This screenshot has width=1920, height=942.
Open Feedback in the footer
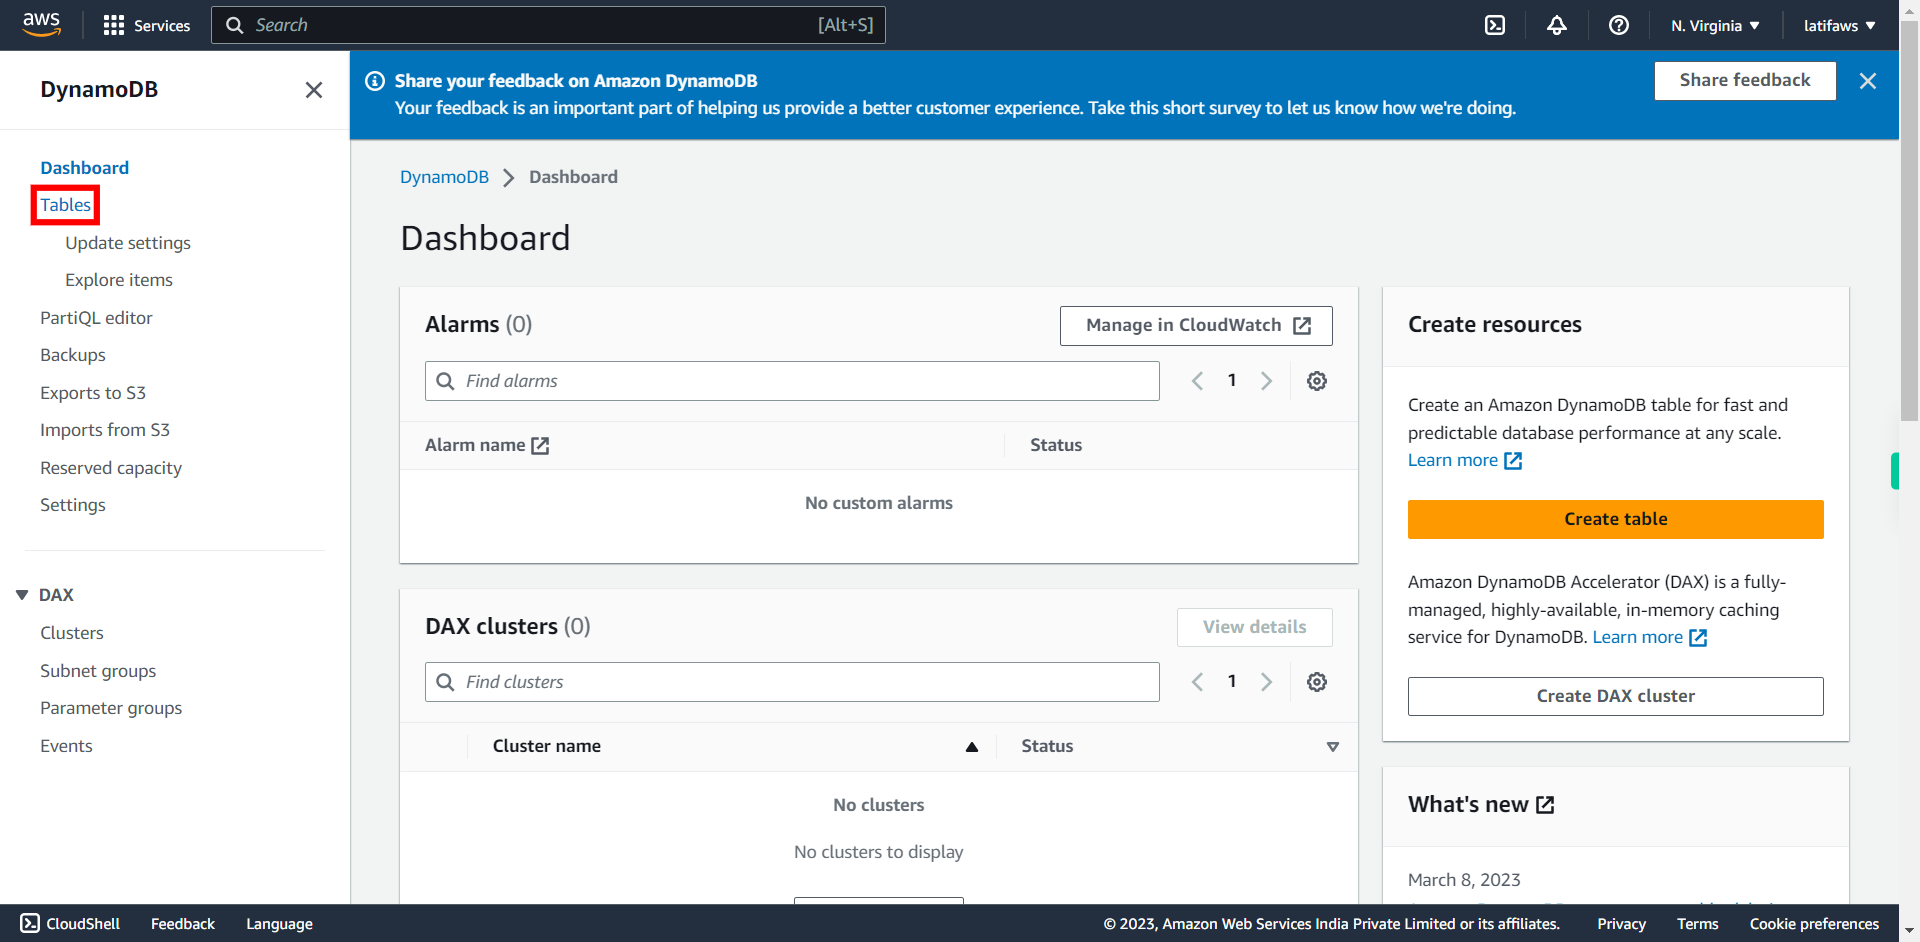click(x=183, y=924)
